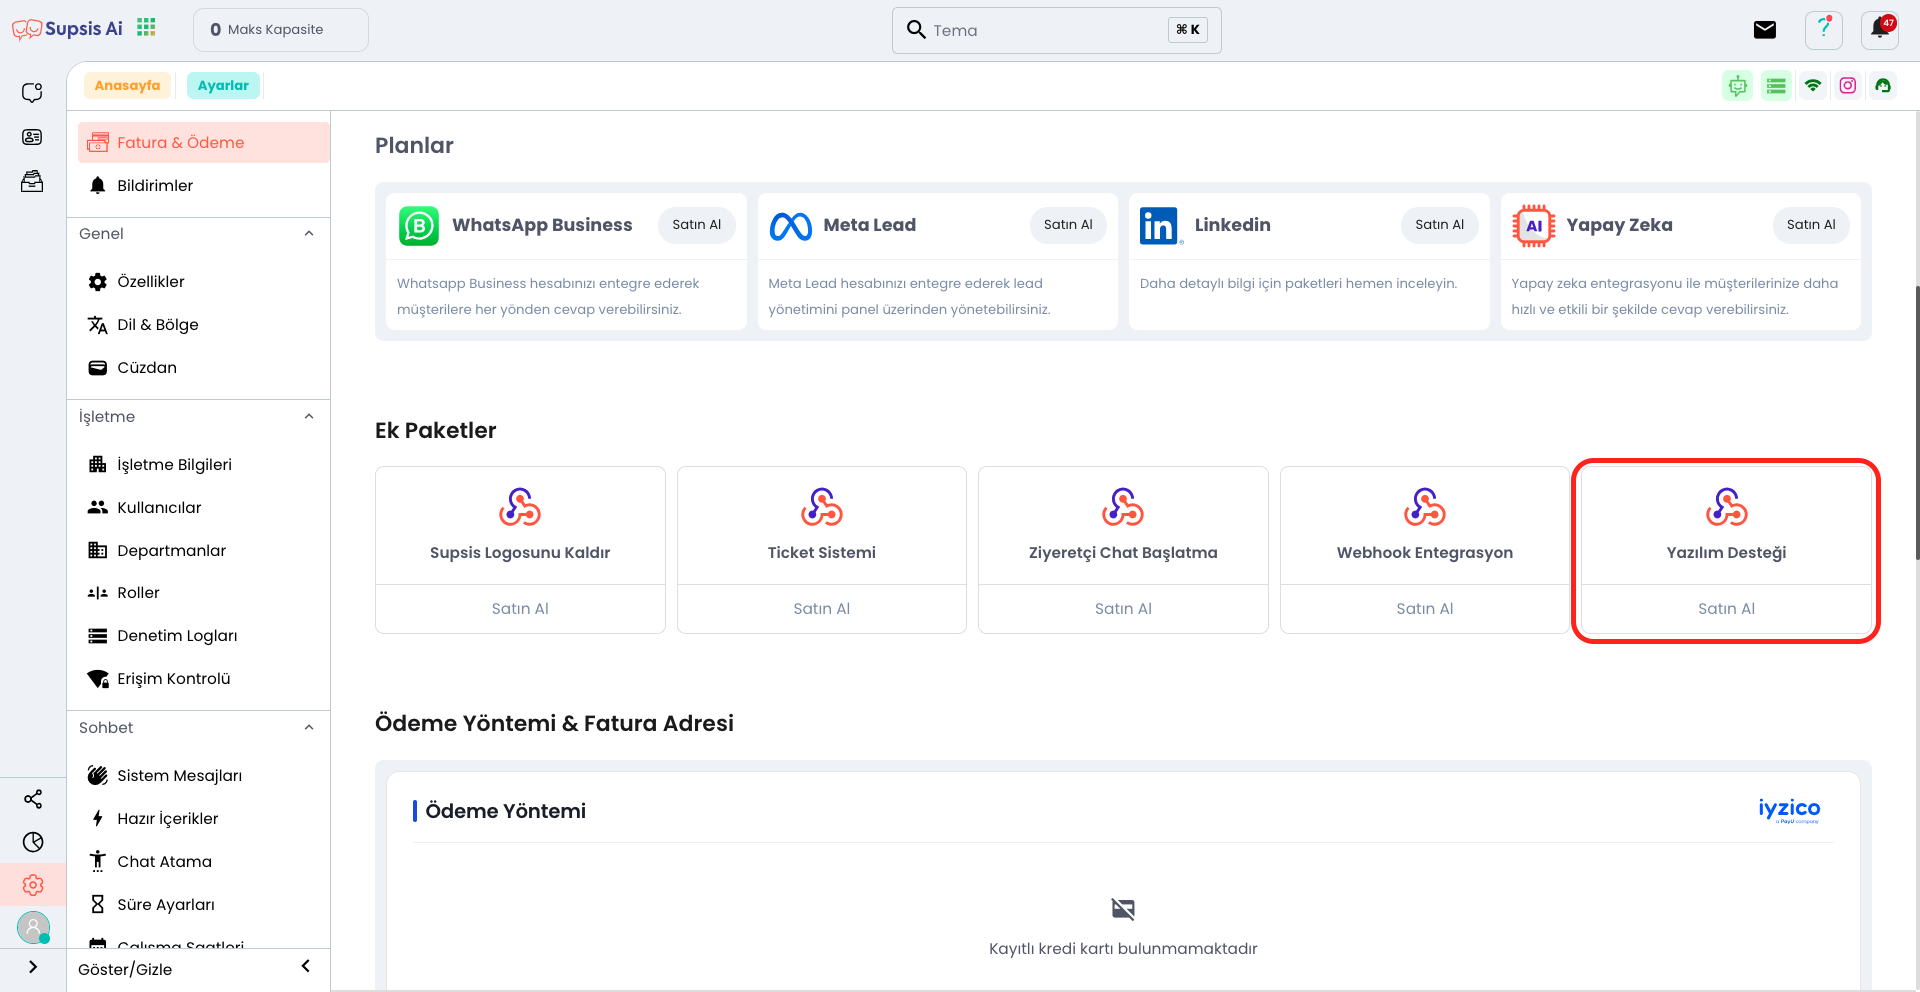Open the inbox tray icon in left rail
This screenshot has height=992, width=1920.
click(x=32, y=181)
